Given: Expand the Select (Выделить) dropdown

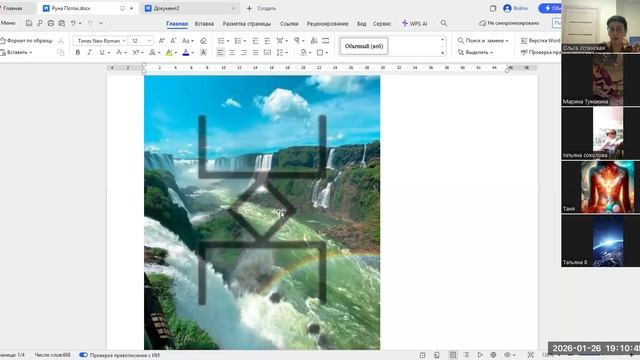Looking at the screenshot, I should [x=491, y=53].
